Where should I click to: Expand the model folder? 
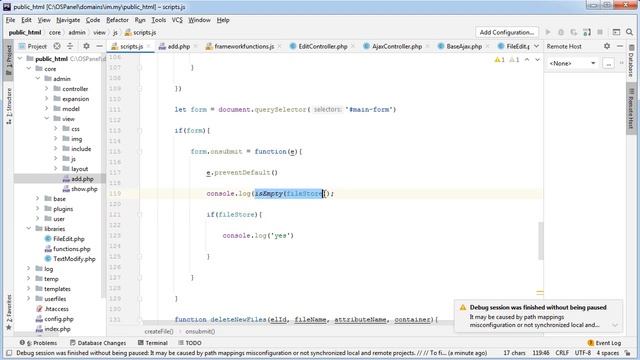click(x=47, y=109)
